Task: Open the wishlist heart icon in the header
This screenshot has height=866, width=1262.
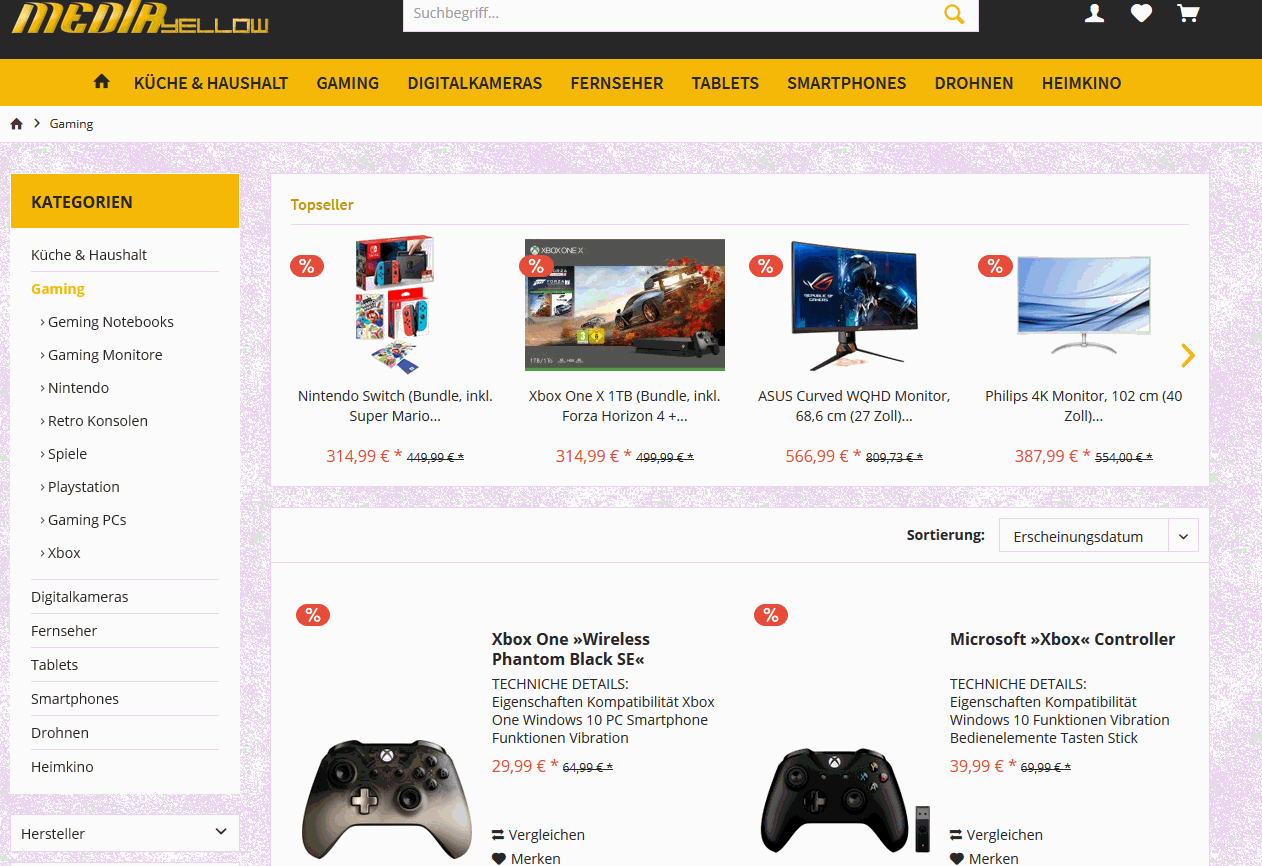Action: point(1141,13)
